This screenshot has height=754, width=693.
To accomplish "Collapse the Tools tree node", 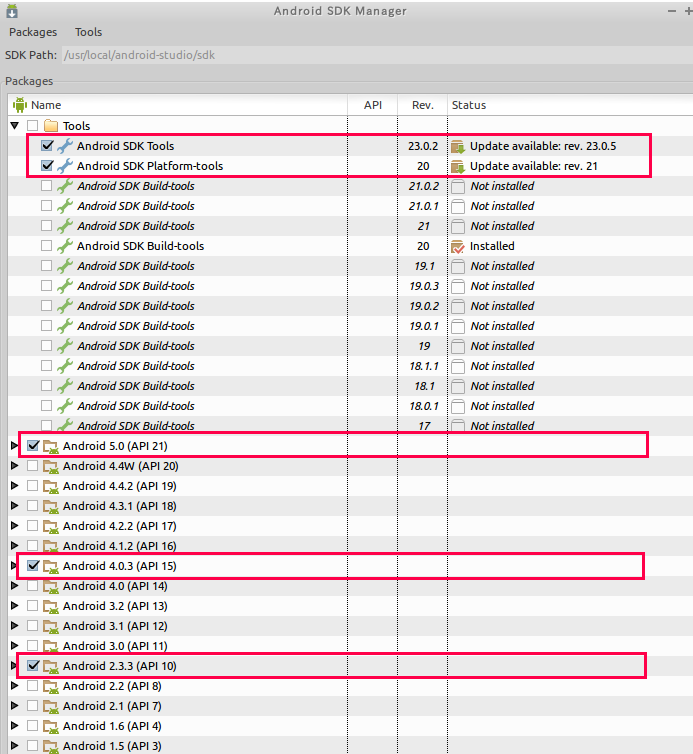I will point(15,126).
